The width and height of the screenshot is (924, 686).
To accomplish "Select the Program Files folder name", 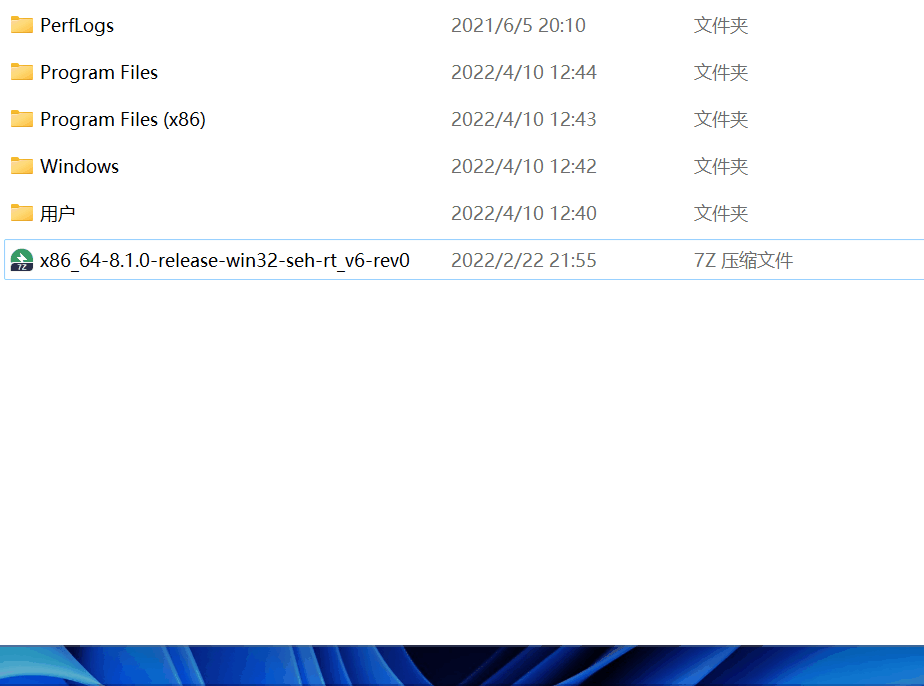I will [99, 72].
